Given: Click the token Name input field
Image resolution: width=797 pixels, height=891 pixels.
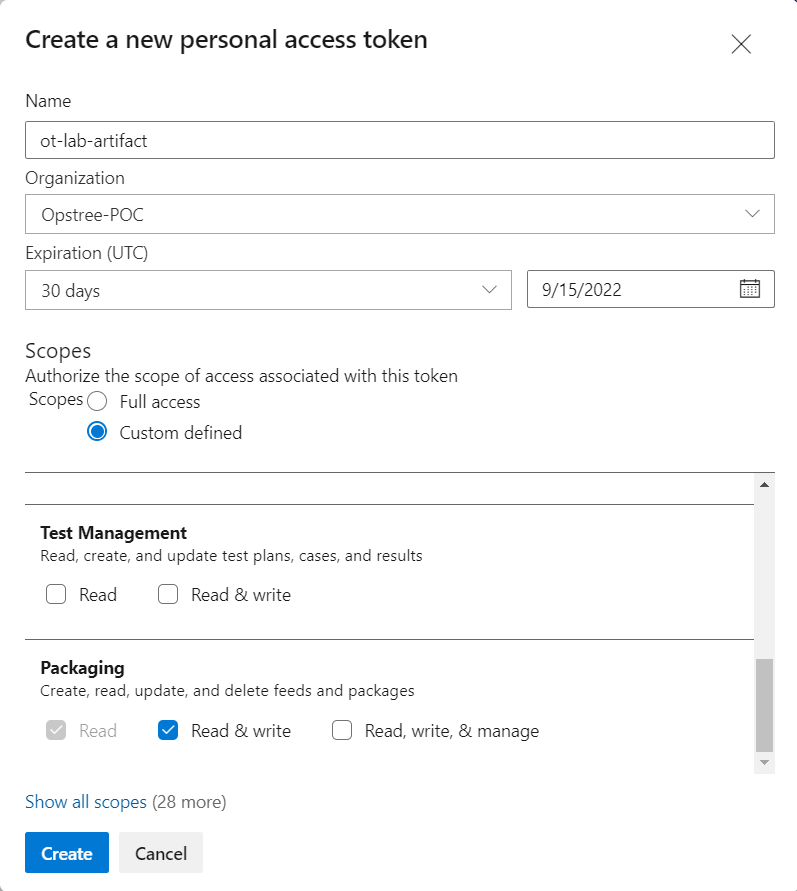Looking at the screenshot, I should point(400,140).
